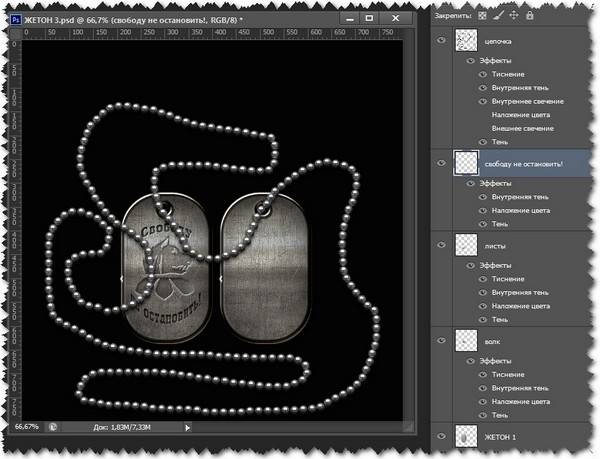Toggle visibility of the волк layer
Image resolution: width=600 pixels, height=459 pixels.
pos(441,341)
